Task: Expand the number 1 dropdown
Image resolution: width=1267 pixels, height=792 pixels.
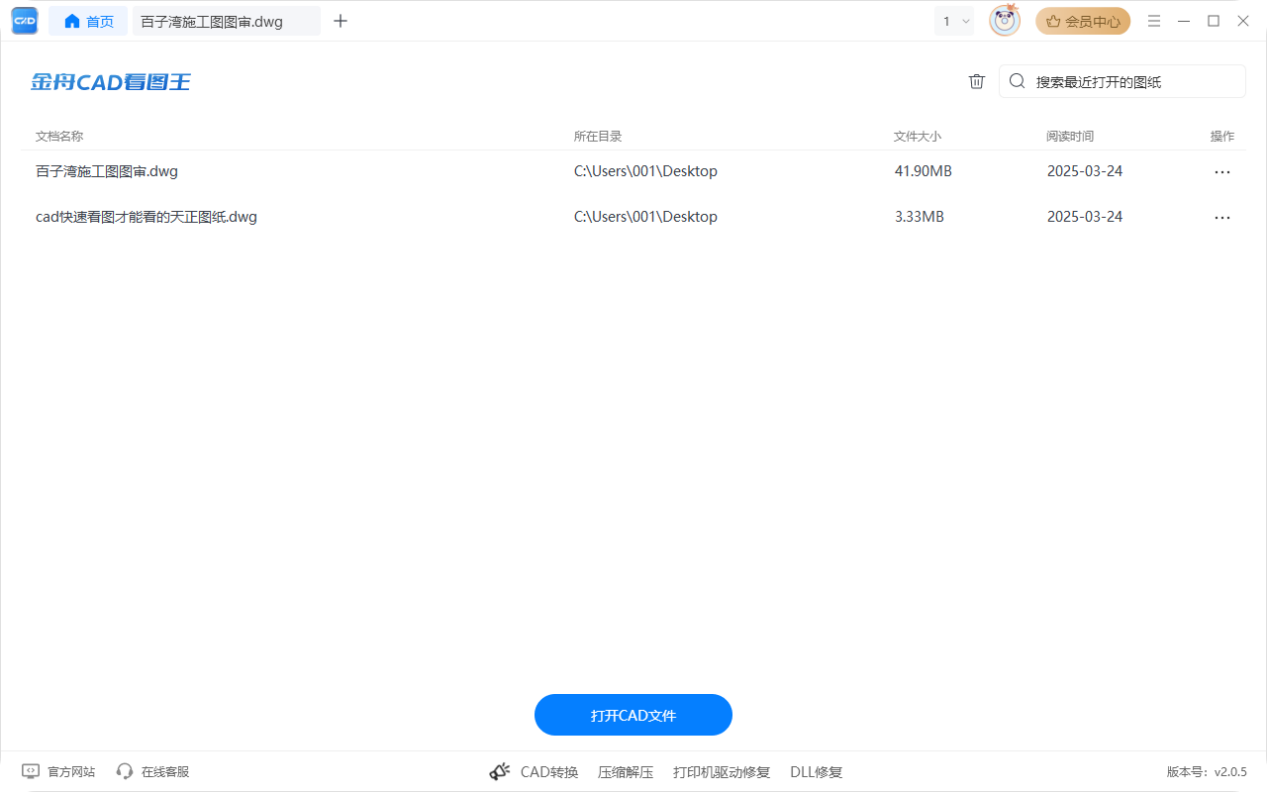Action: pos(955,21)
